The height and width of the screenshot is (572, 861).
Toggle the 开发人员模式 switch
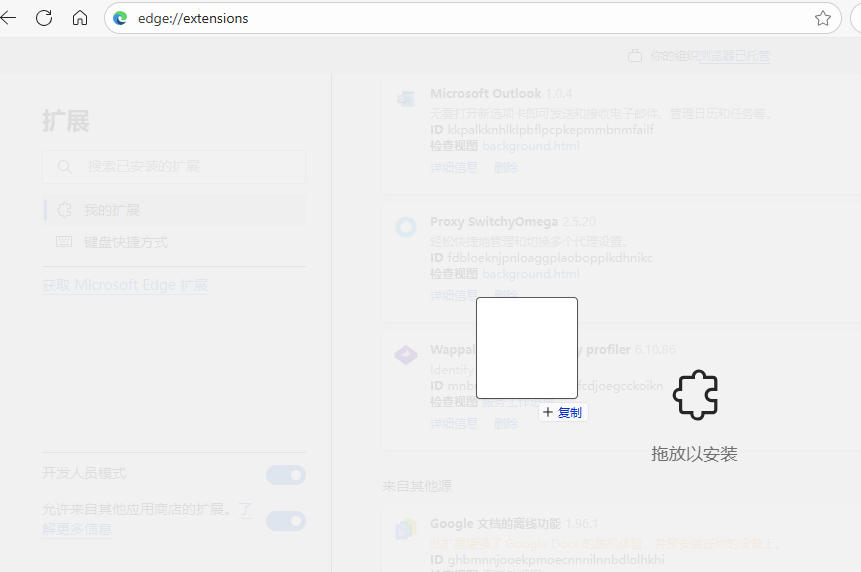[286, 475]
